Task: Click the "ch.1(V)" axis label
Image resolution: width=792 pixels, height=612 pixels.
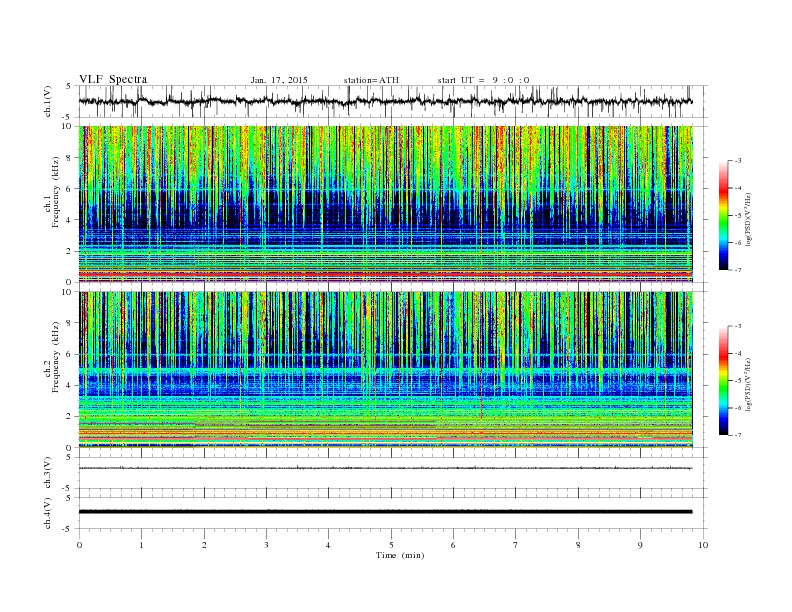Action: [48, 103]
